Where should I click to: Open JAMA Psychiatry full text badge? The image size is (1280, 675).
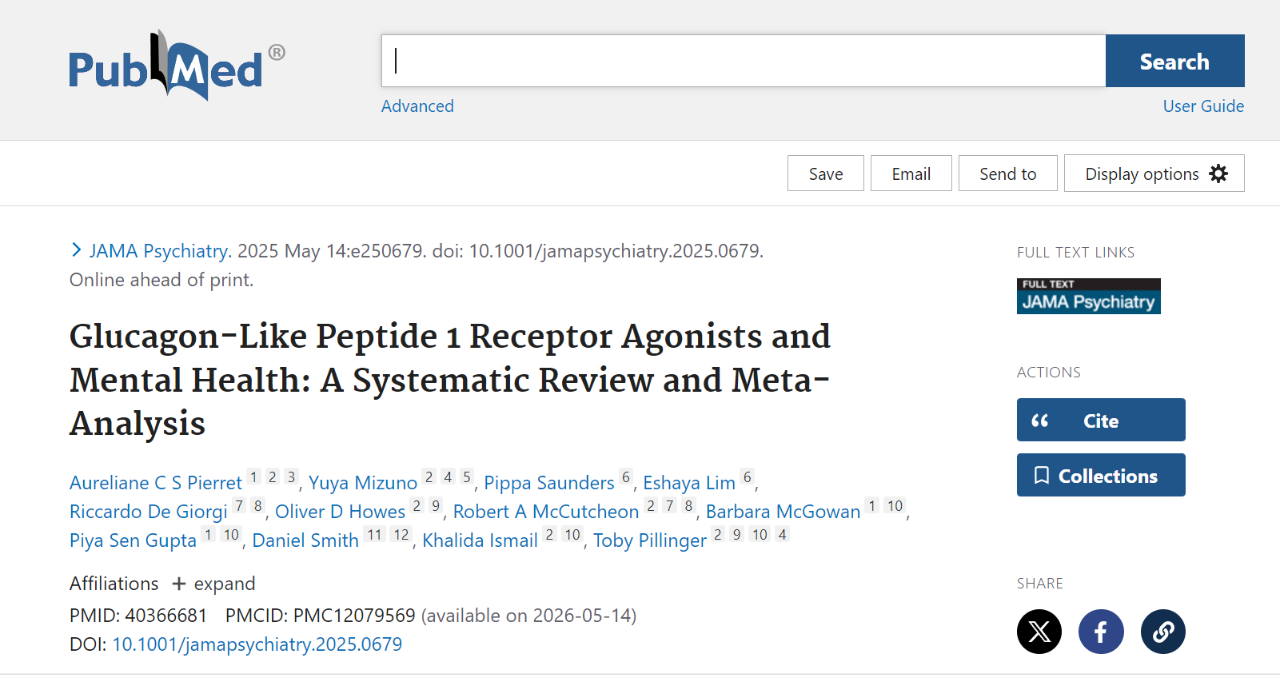tap(1089, 296)
